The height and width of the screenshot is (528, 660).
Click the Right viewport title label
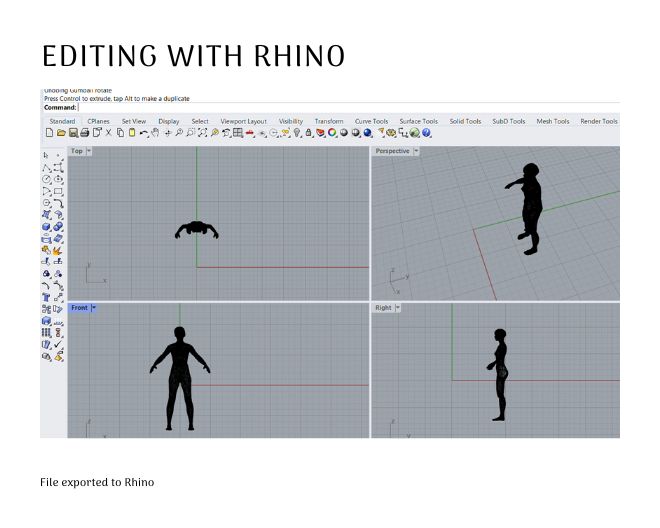383,308
